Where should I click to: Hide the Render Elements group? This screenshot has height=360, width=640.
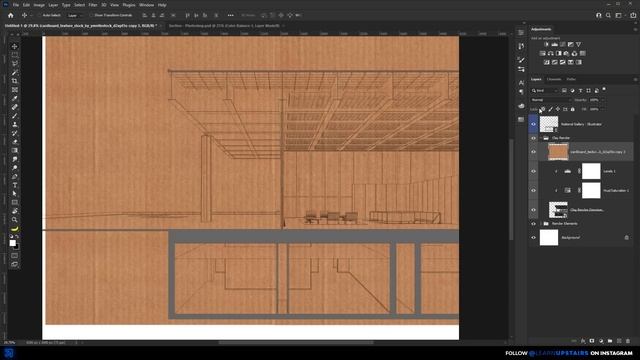pyautogui.click(x=533, y=224)
